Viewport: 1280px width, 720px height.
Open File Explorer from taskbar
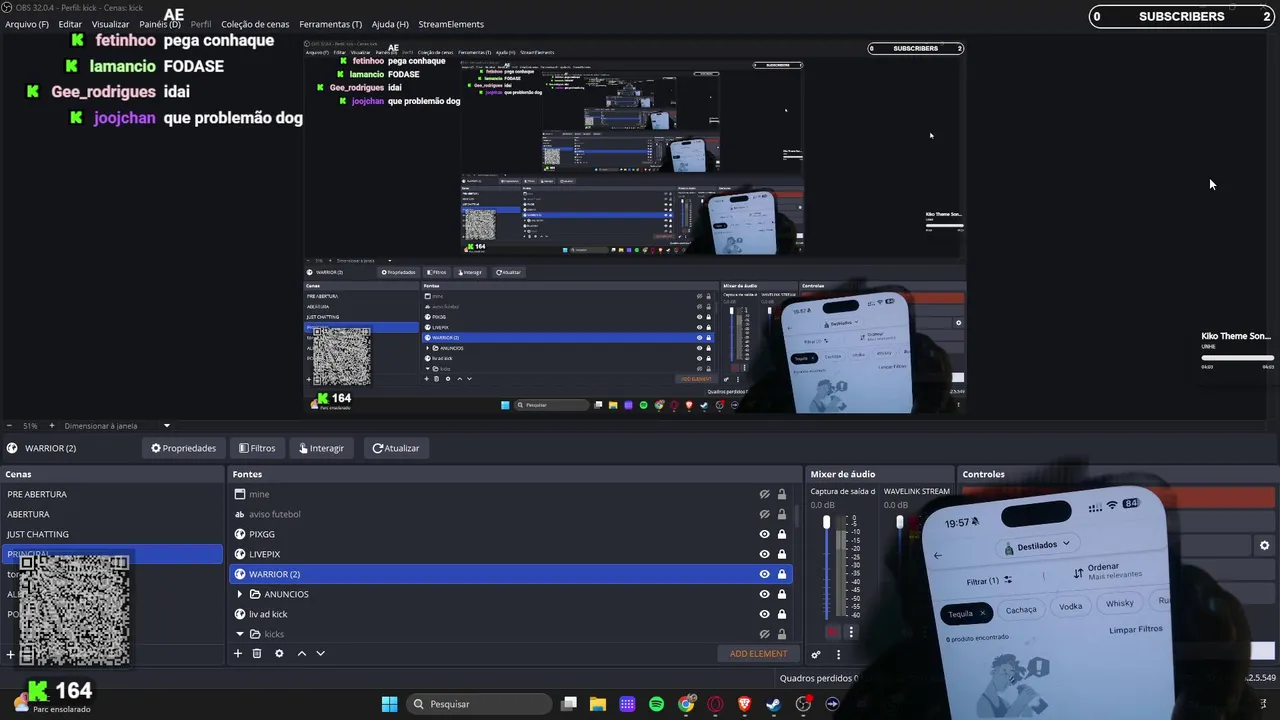[x=598, y=704]
